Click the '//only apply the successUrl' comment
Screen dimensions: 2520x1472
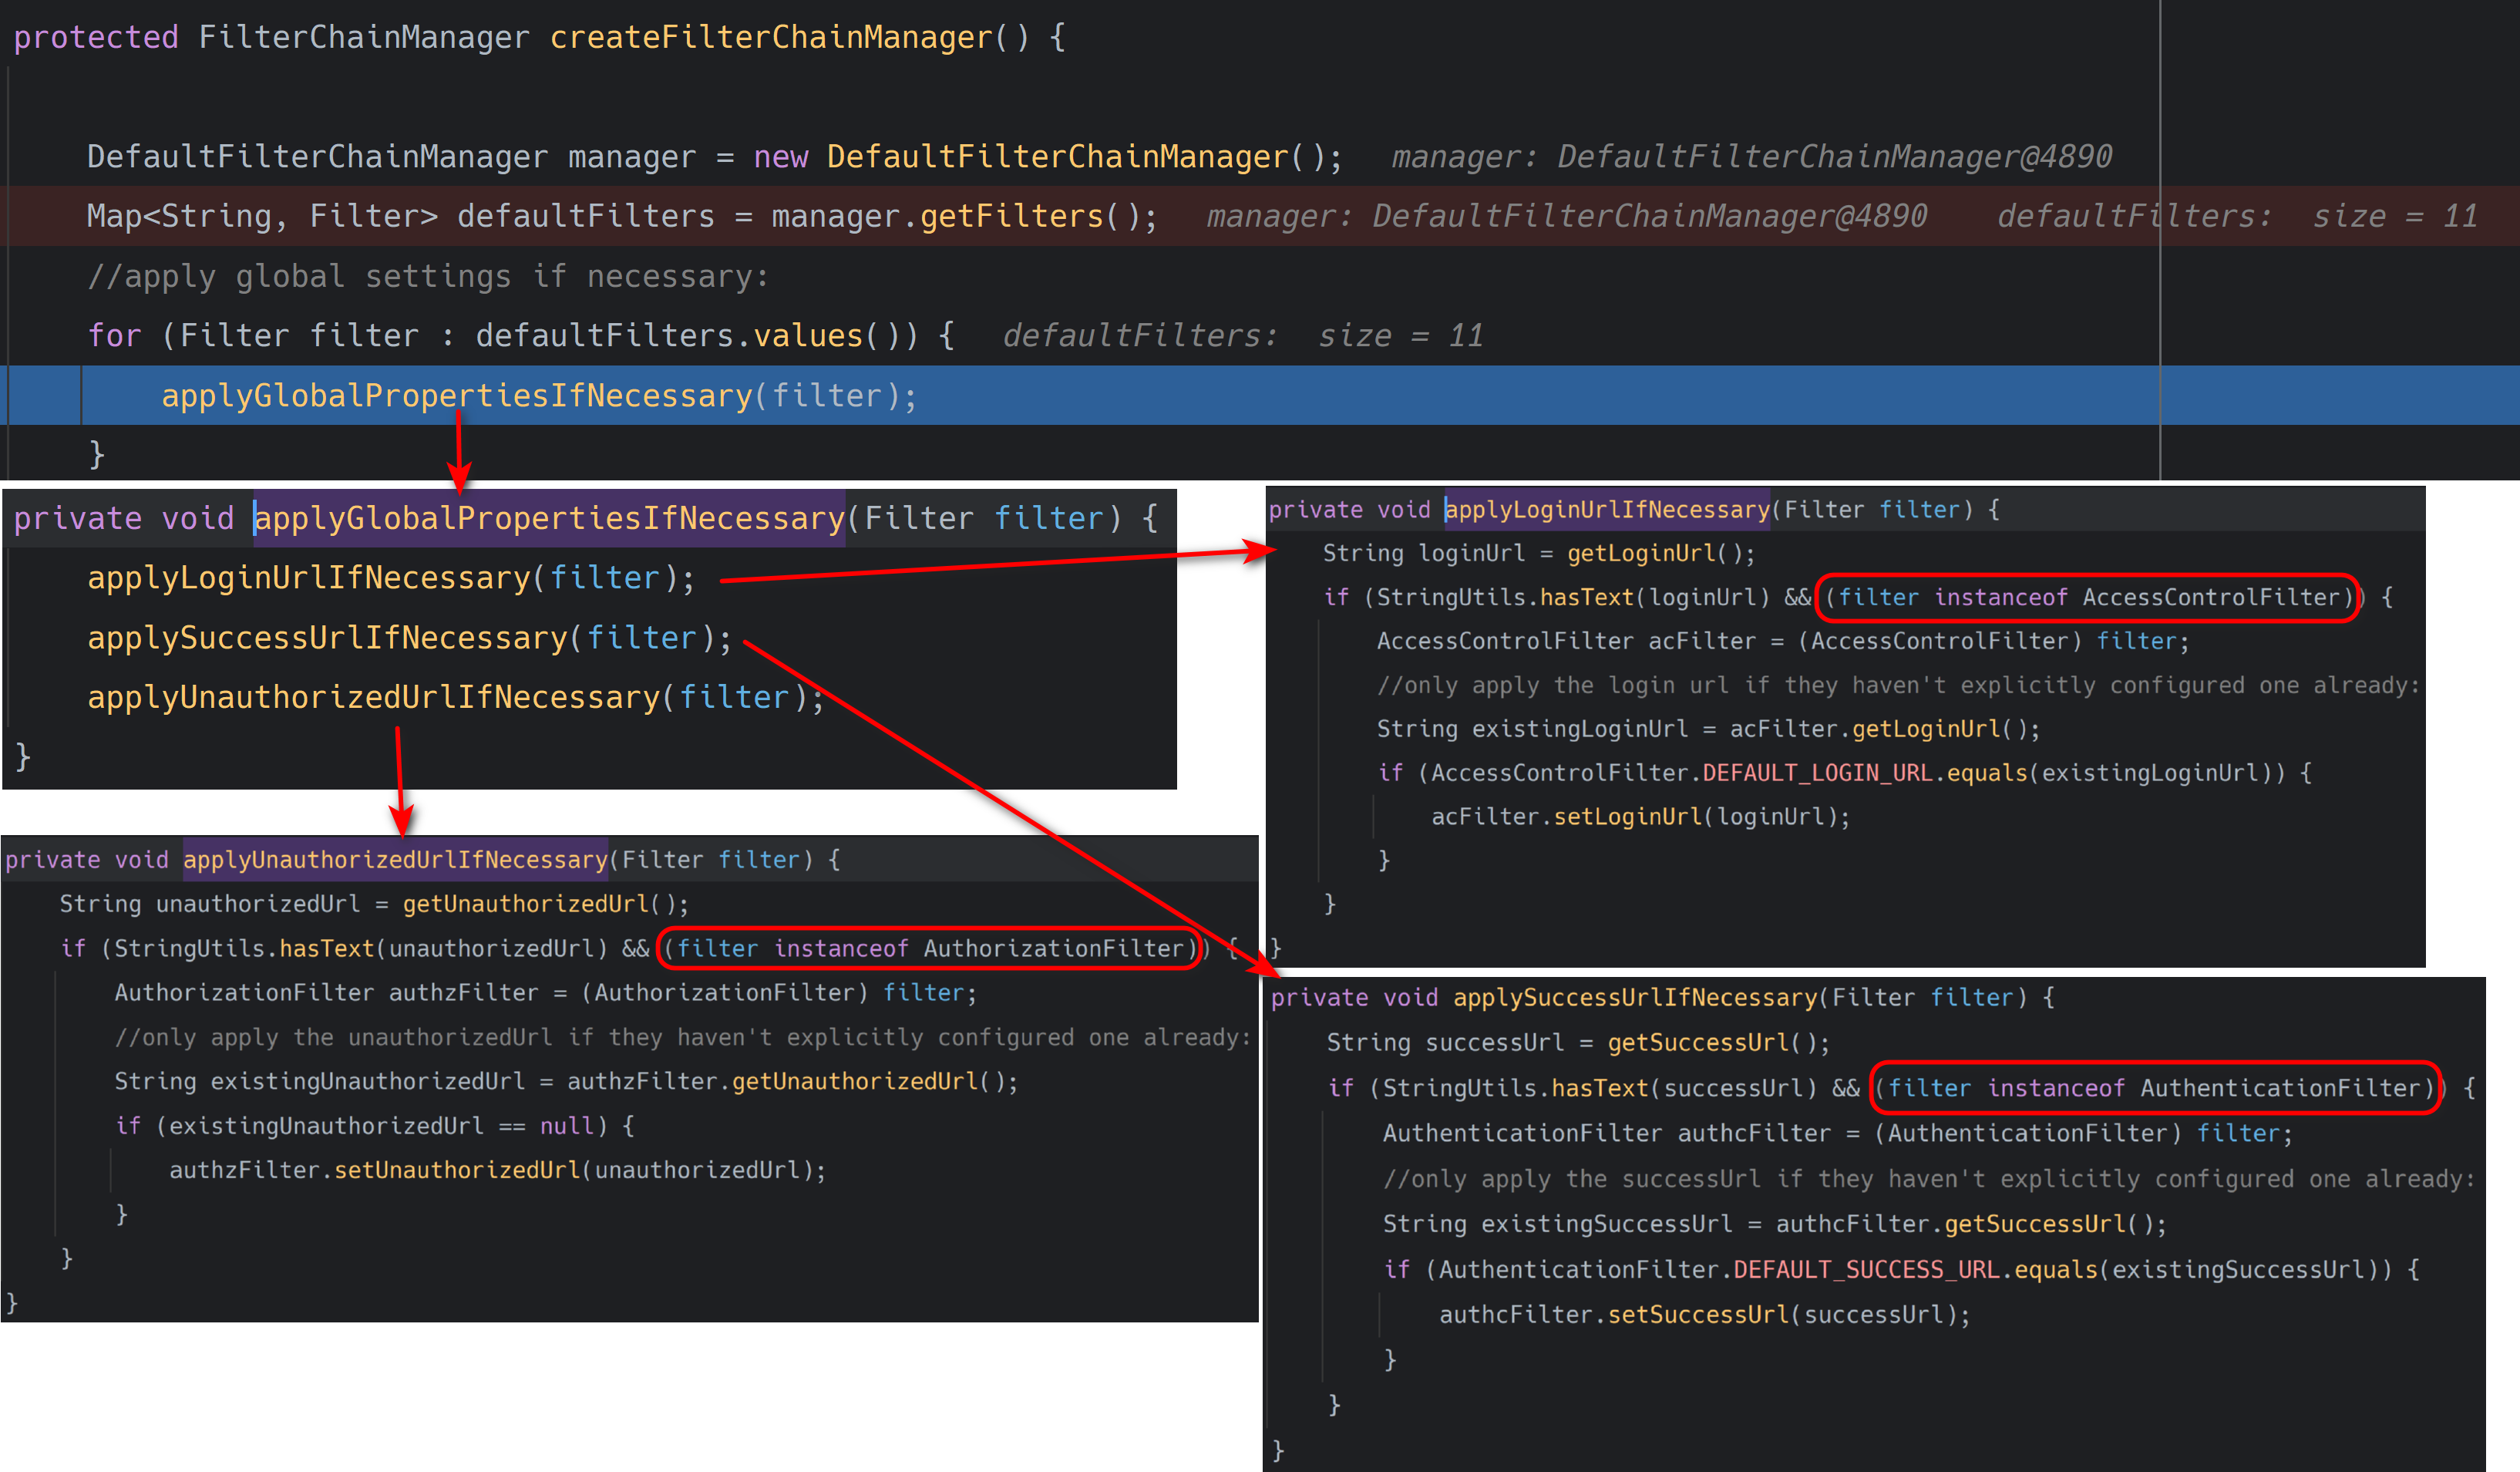coord(1929,1179)
